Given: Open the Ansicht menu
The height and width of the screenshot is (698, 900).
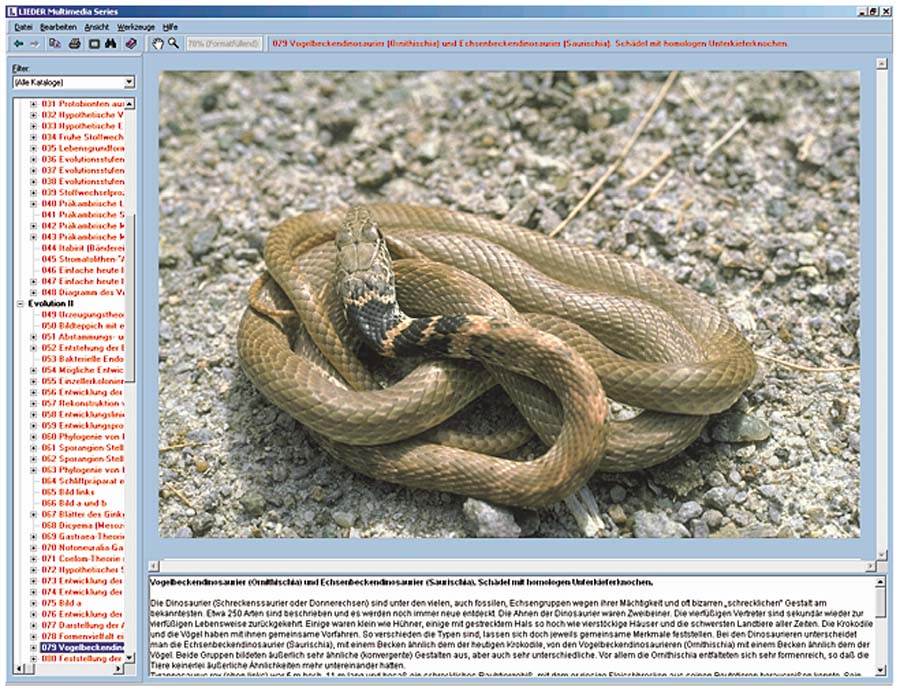Looking at the screenshot, I should click(96, 25).
